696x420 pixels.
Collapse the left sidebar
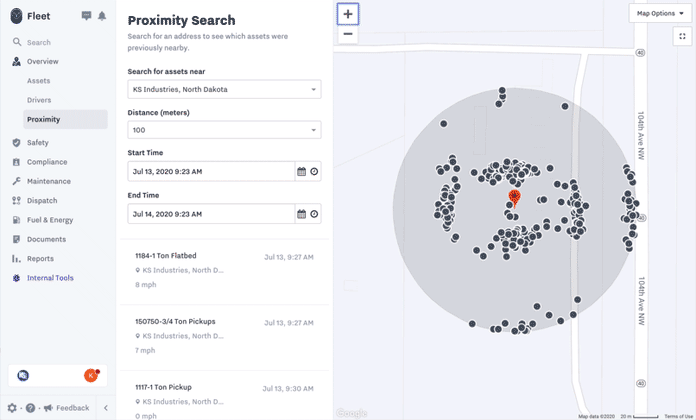[106, 408]
